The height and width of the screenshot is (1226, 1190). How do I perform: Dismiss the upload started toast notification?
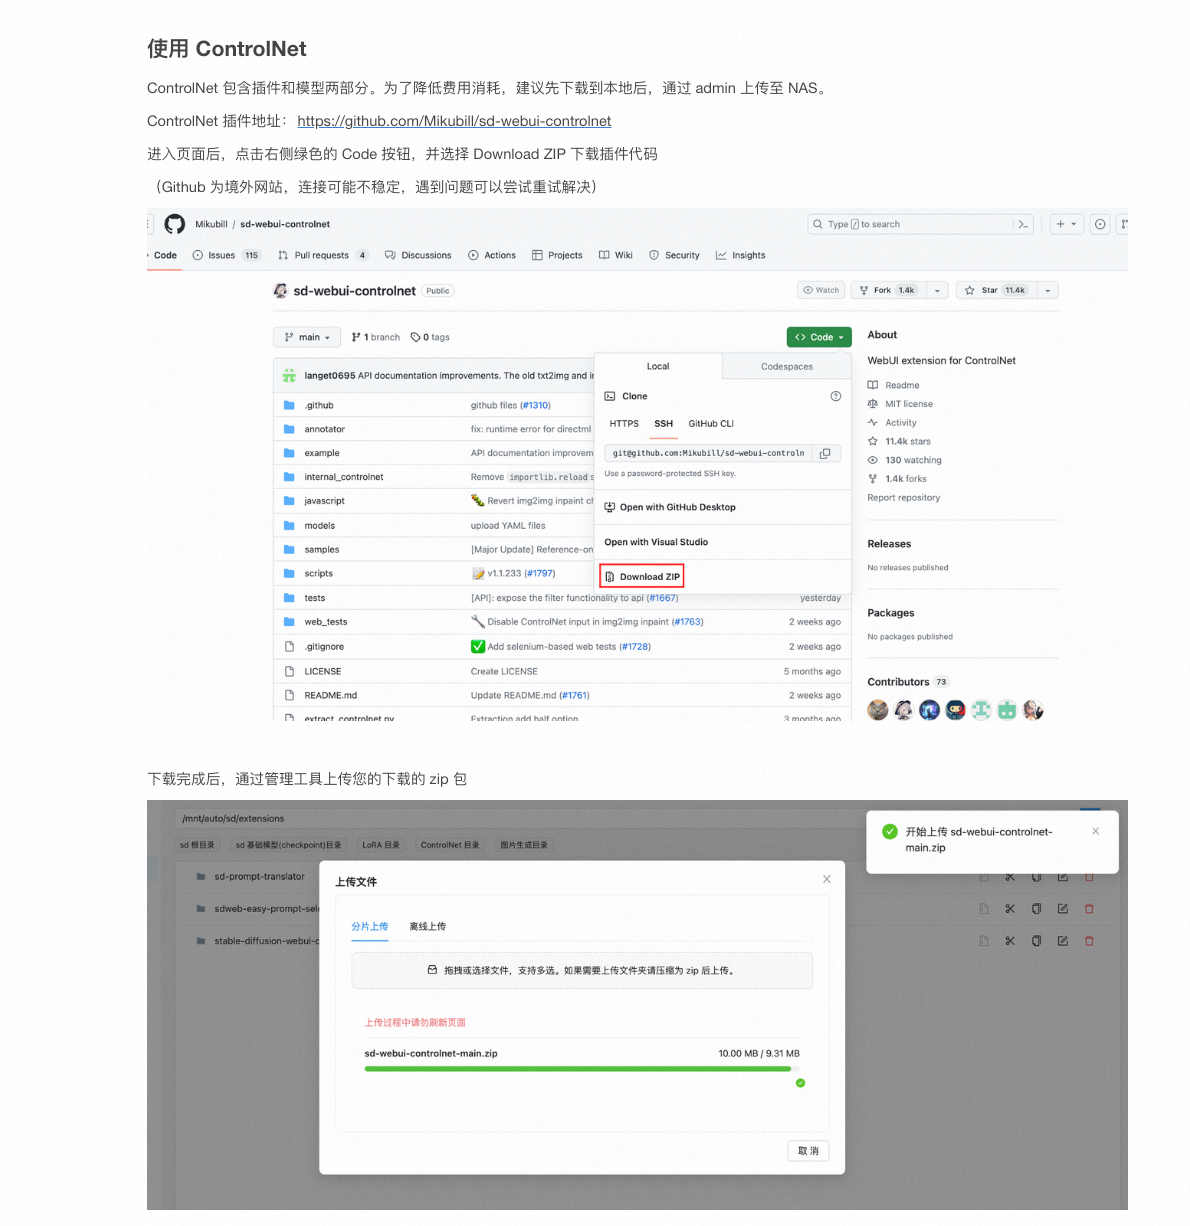pyautogui.click(x=1096, y=831)
